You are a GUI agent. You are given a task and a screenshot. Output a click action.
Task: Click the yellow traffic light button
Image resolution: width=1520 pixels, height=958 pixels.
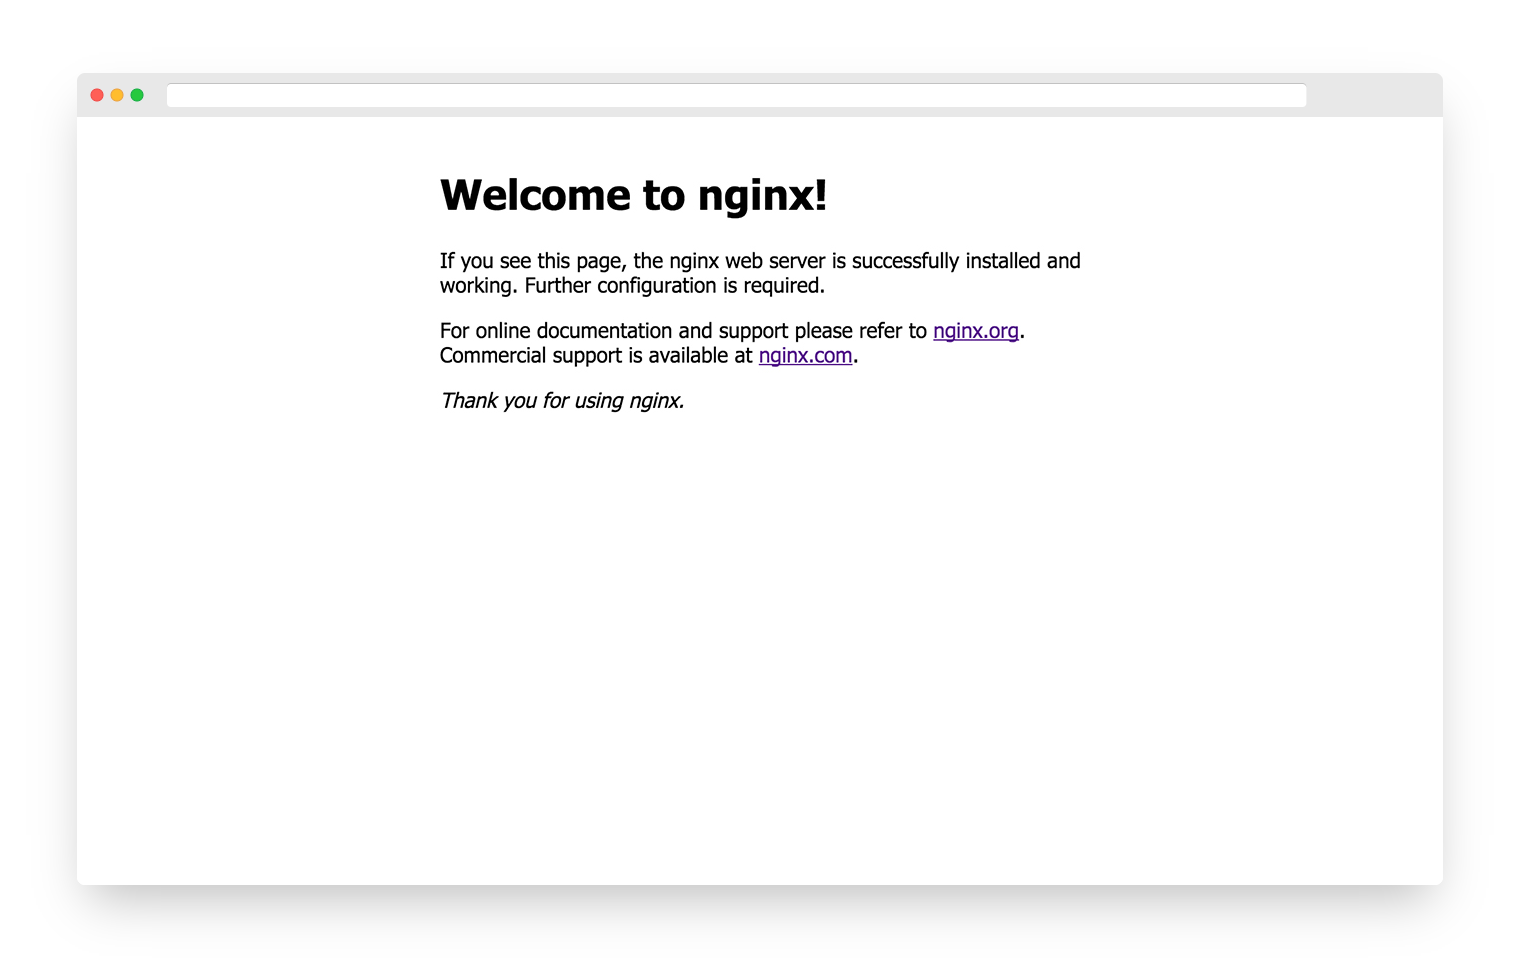pos(117,94)
